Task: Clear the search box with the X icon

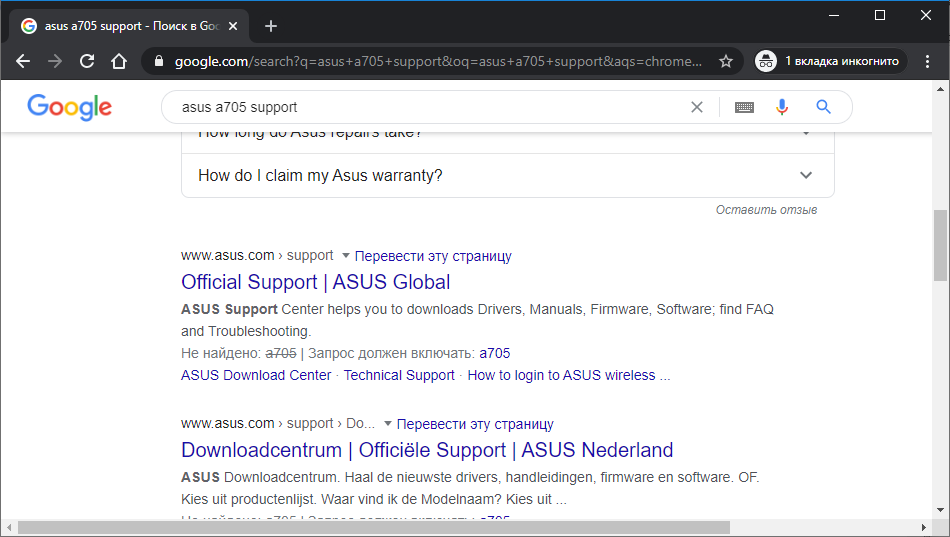Action: point(697,107)
